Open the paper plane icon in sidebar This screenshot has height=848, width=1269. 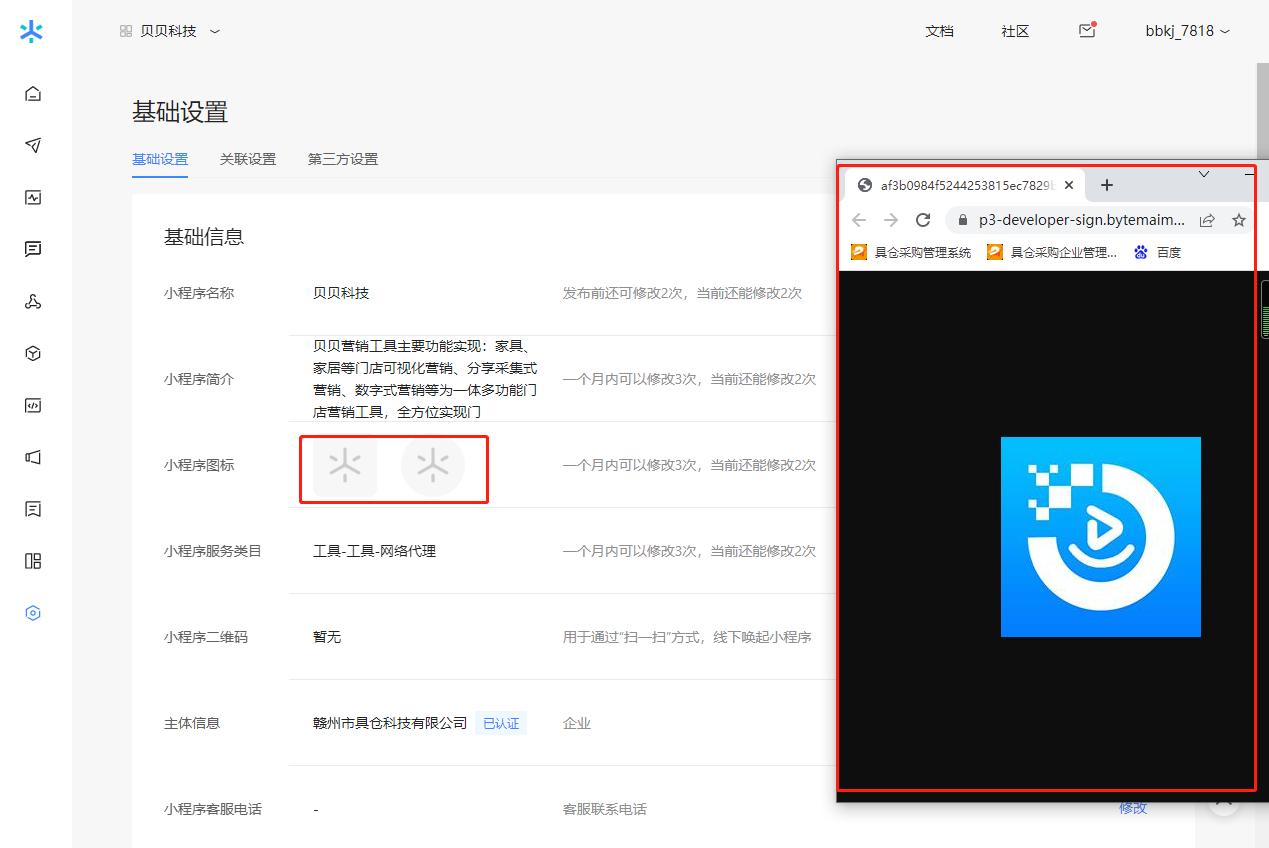33,146
